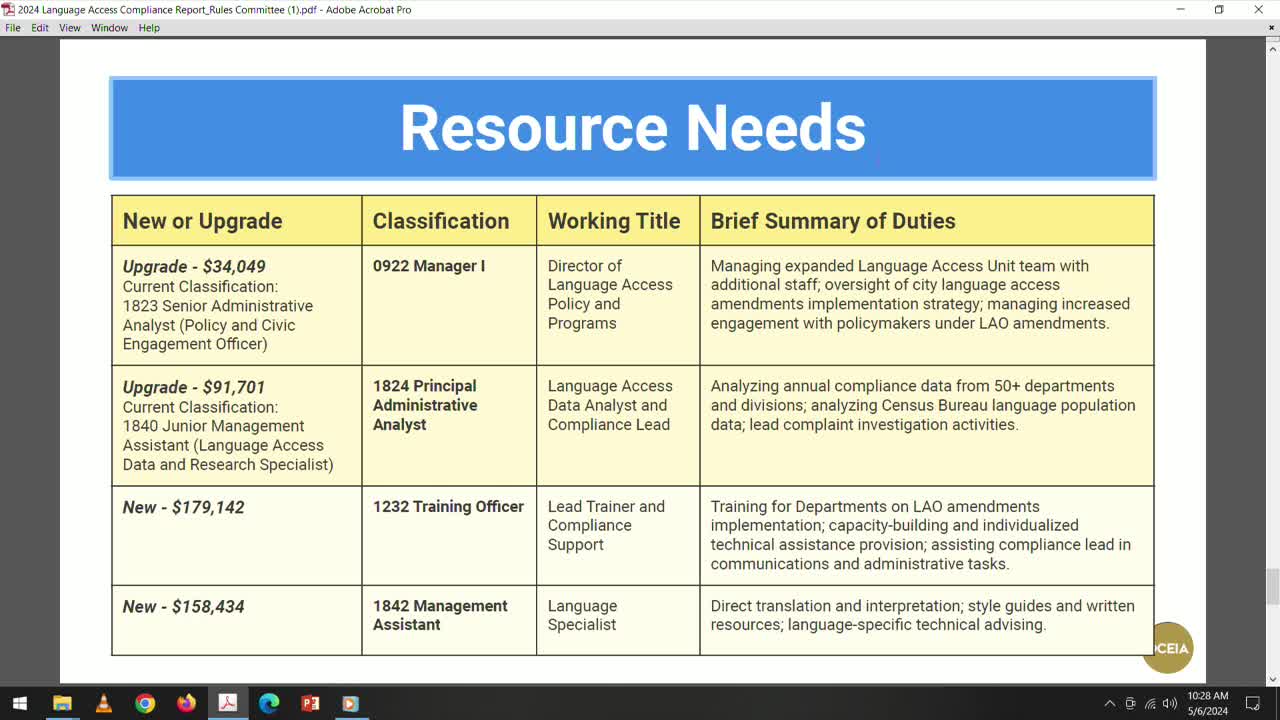Open File Explorer from the taskbar

point(62,703)
